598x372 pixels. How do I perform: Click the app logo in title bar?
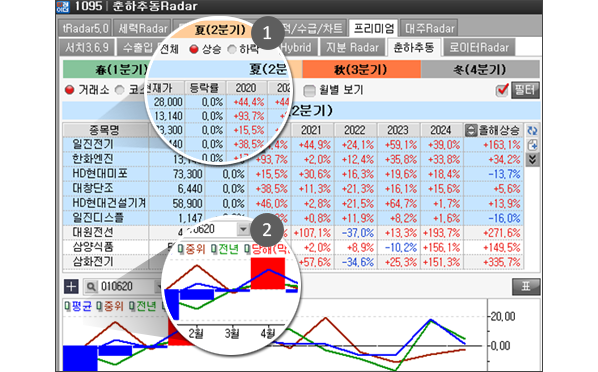click(63, 6)
